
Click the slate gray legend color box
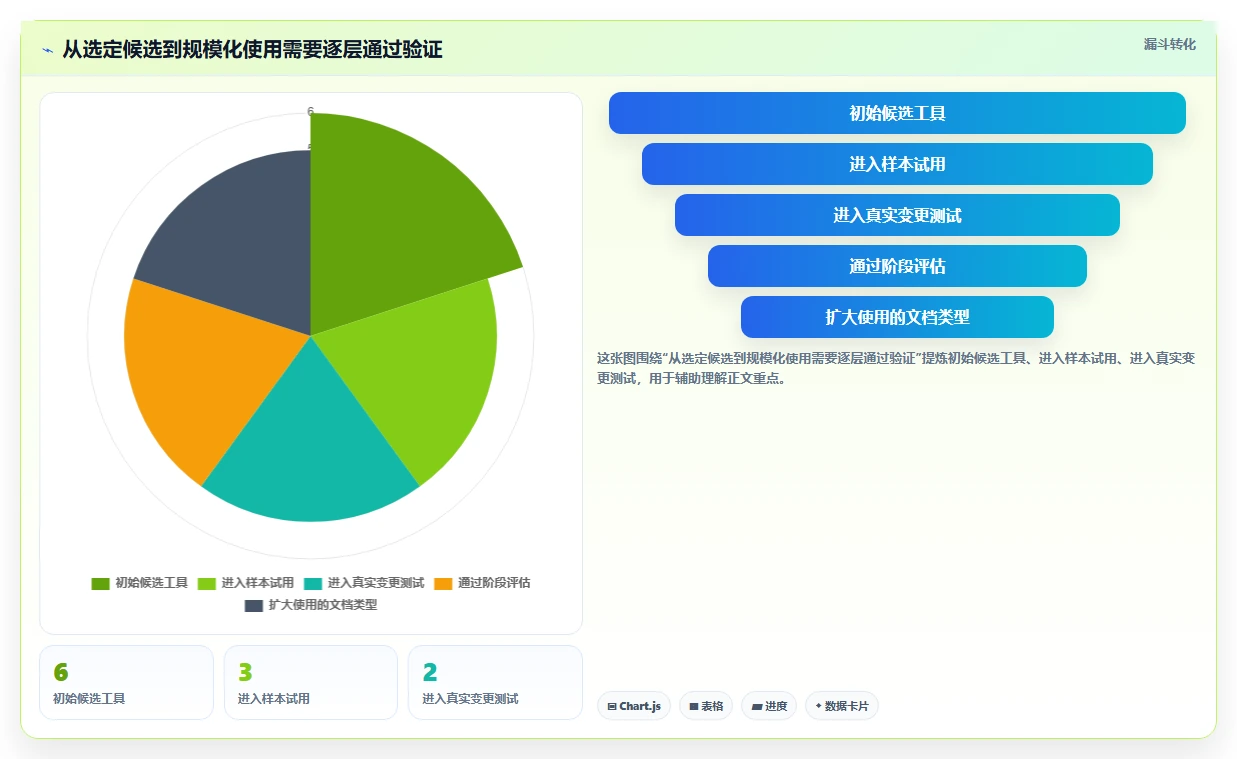[x=254, y=605]
